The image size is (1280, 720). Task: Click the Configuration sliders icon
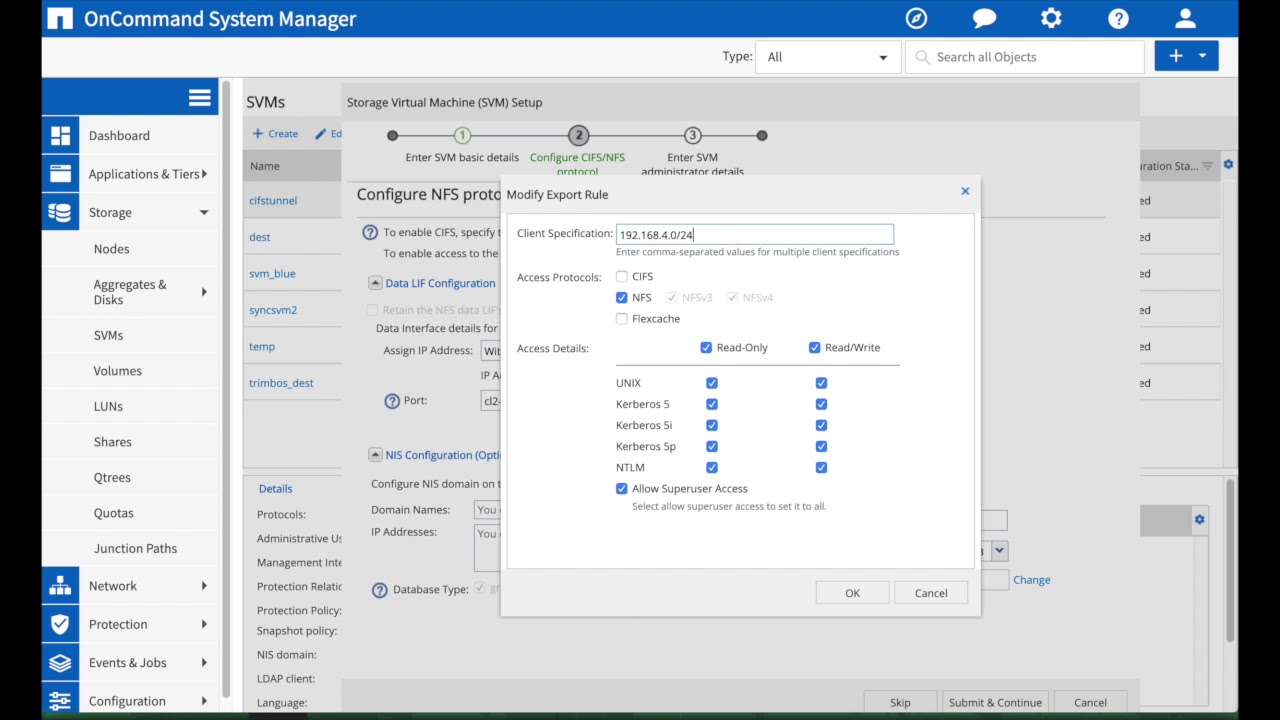(60, 701)
